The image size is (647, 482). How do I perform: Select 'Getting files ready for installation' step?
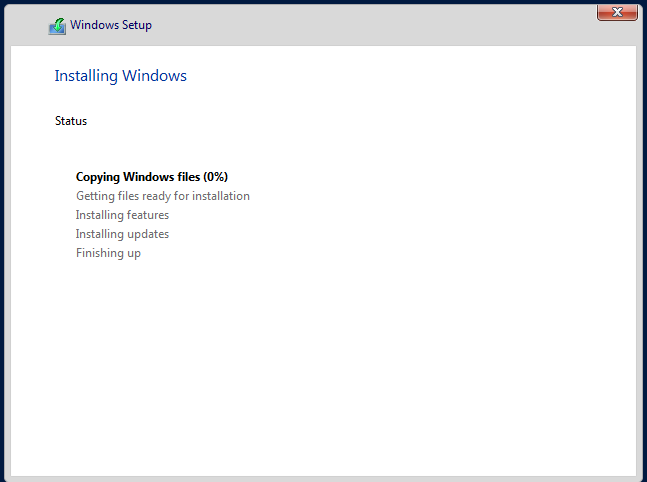coord(163,196)
